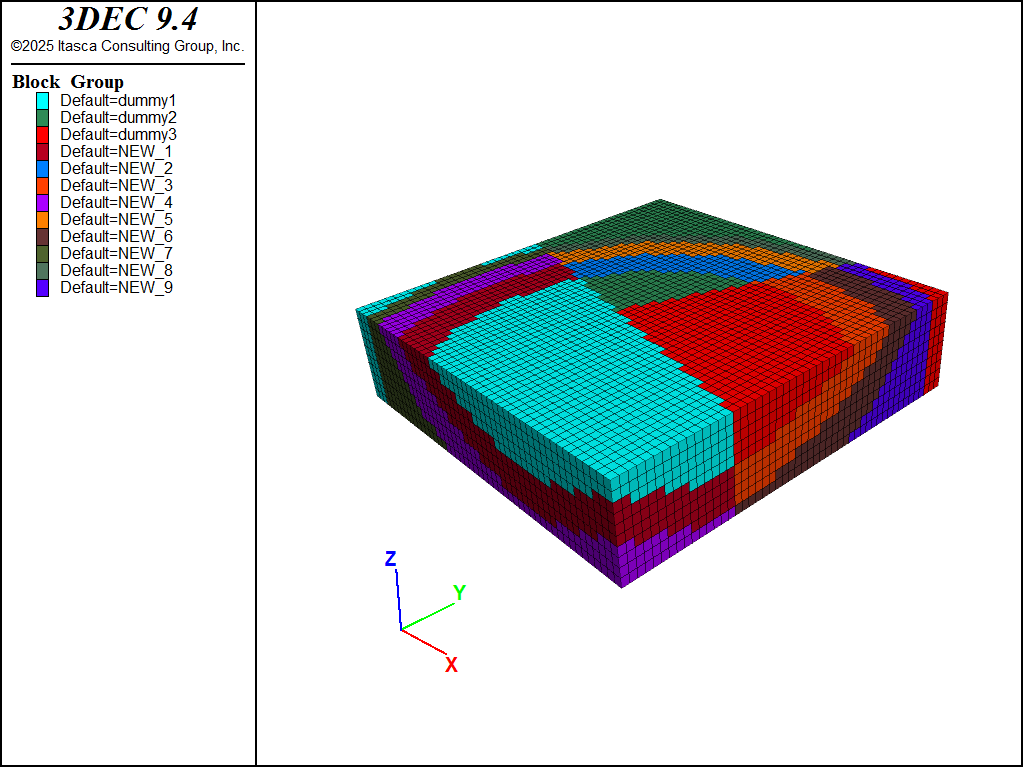Click the cyan swatch for Default=dummy1
The height and width of the screenshot is (768, 1024).
click(x=43, y=101)
